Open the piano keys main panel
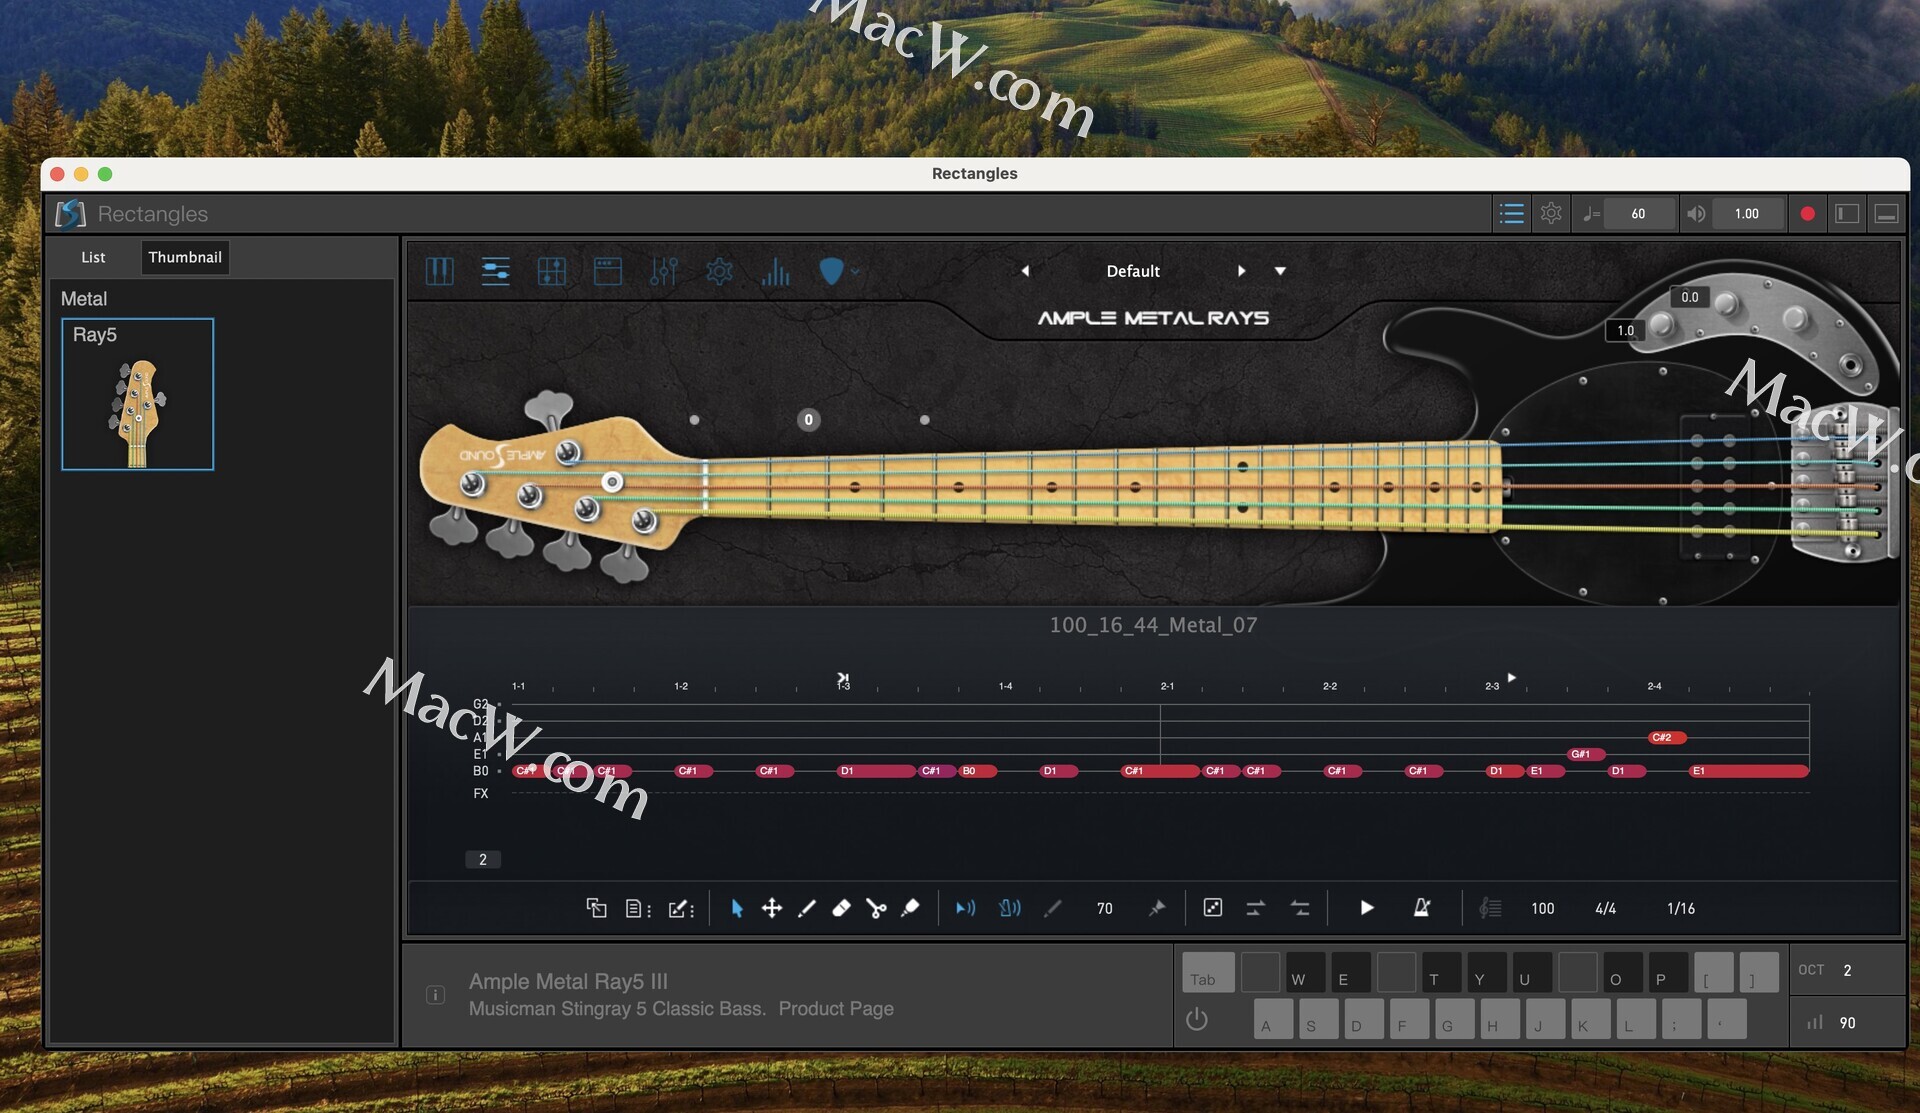The width and height of the screenshot is (1920, 1113). pyautogui.click(x=440, y=271)
